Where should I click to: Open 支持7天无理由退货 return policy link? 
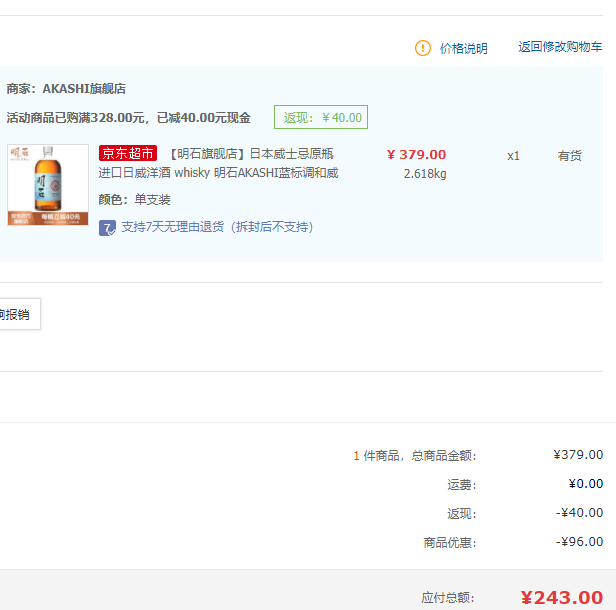(217, 227)
